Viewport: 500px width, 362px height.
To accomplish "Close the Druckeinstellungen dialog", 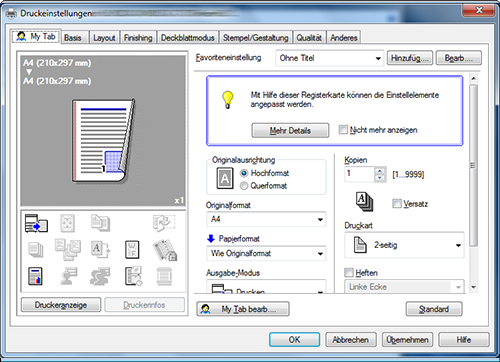I will click(479, 10).
